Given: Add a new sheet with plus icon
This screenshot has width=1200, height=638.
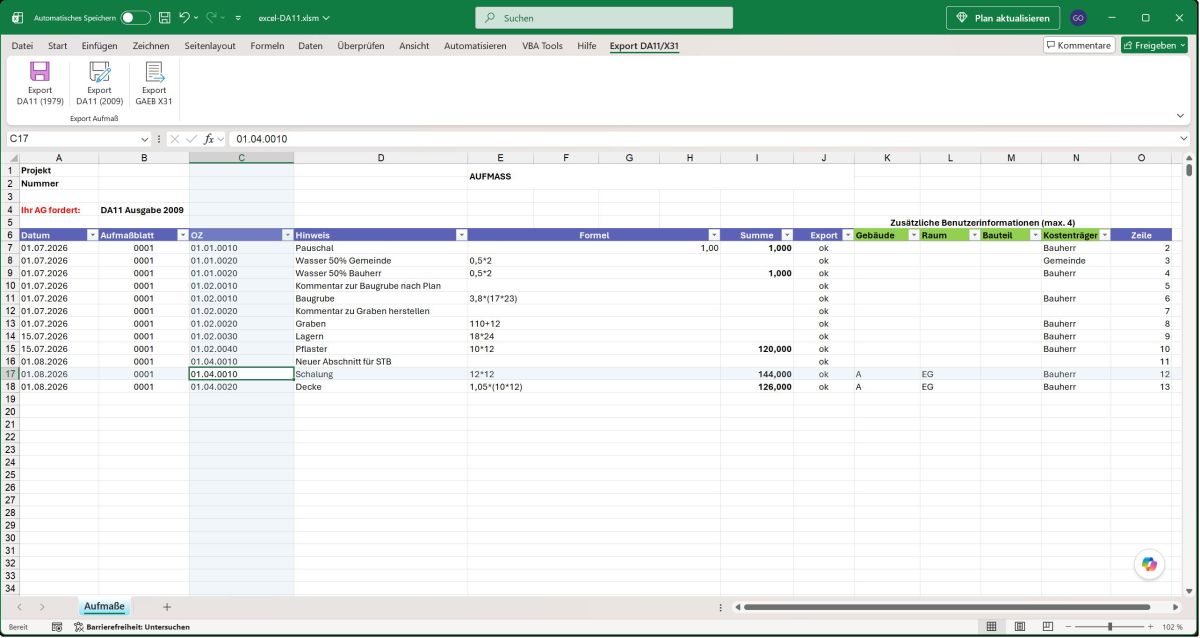Looking at the screenshot, I should coord(167,607).
